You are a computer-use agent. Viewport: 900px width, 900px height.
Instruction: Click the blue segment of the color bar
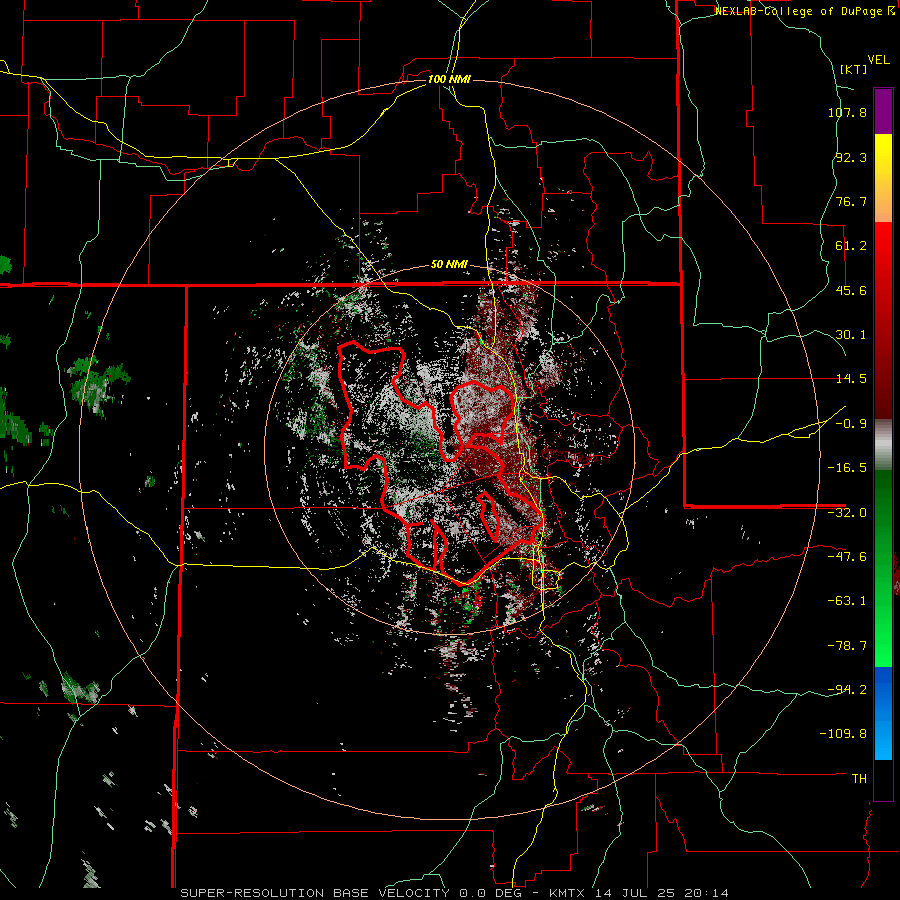tap(883, 713)
